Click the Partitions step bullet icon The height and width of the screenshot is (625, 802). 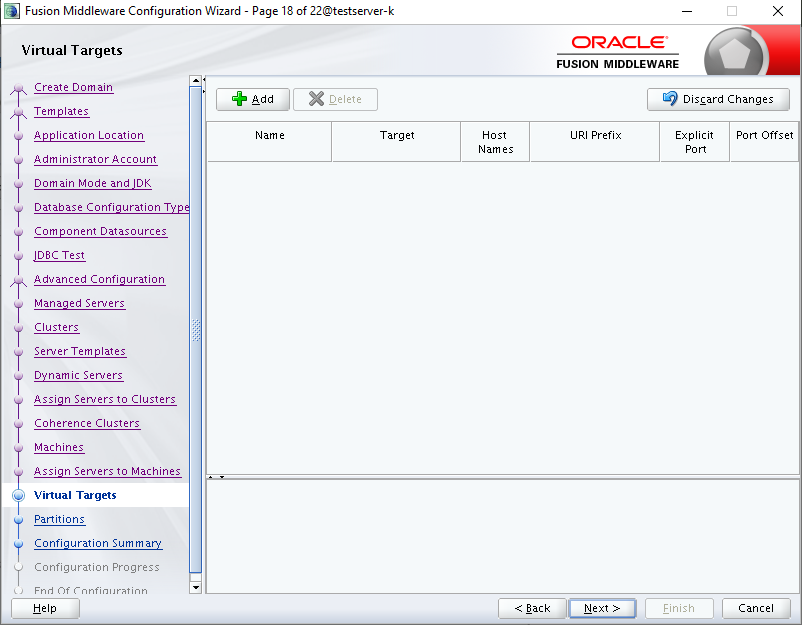point(18,520)
